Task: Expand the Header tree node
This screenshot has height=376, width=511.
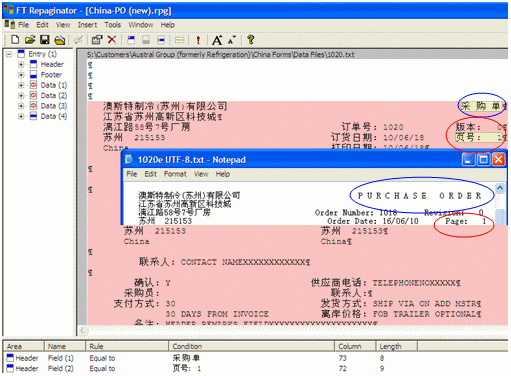Action: coord(21,64)
